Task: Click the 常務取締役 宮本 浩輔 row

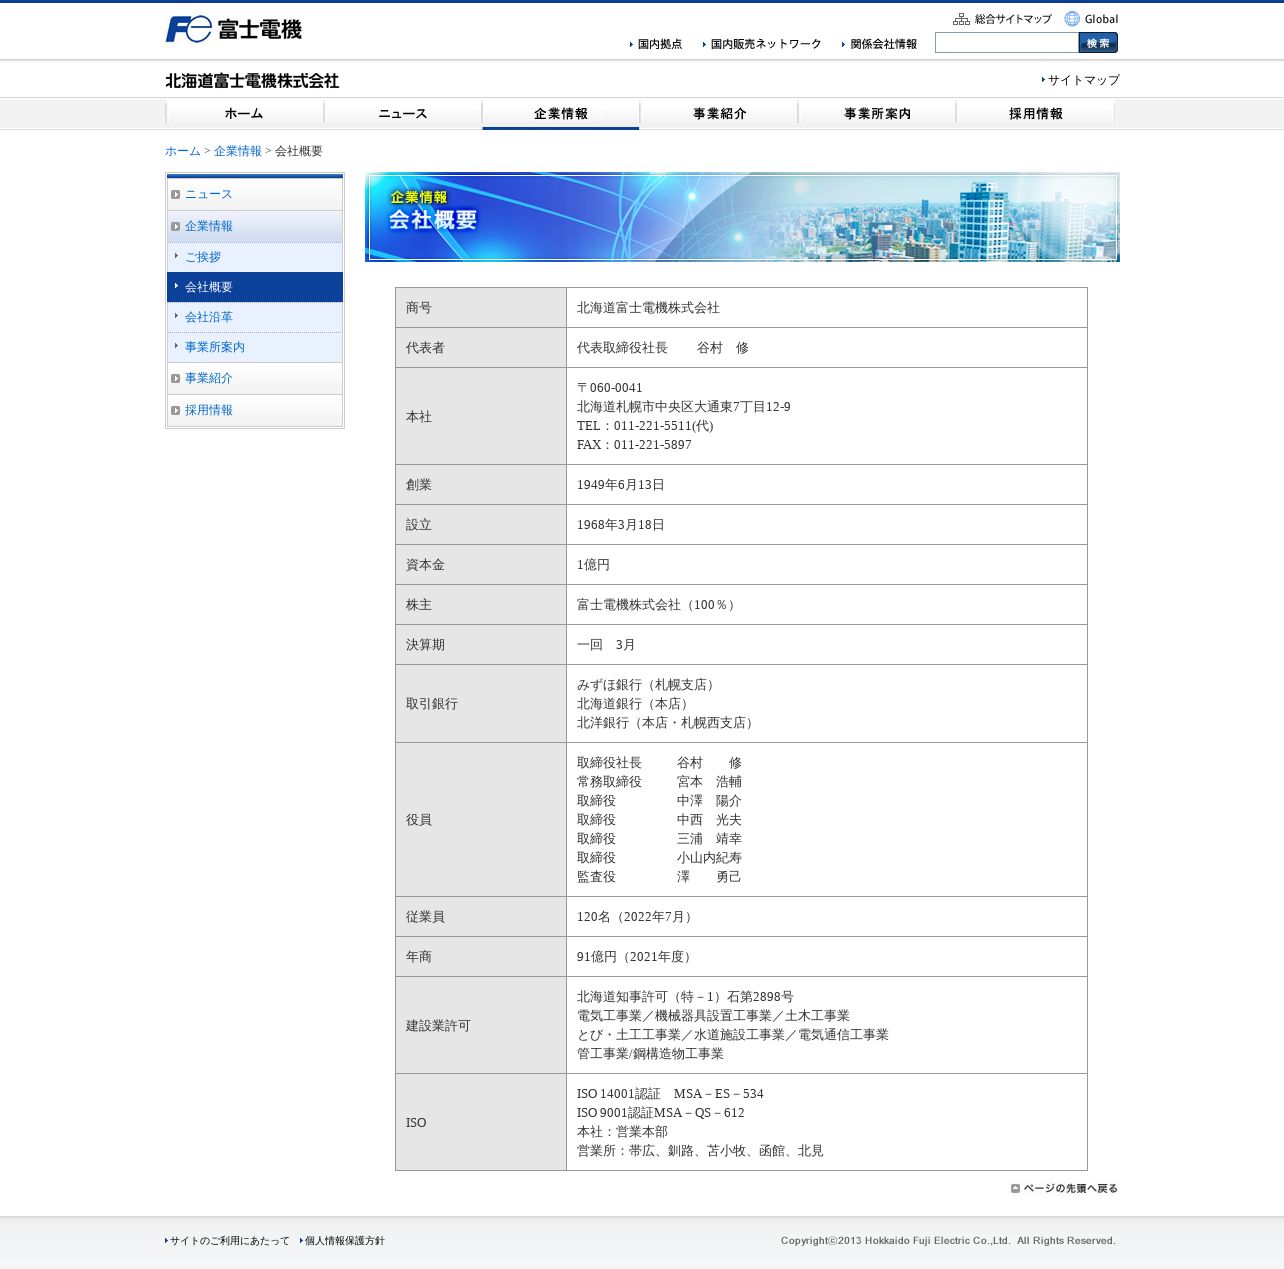Action: pyautogui.click(x=659, y=782)
